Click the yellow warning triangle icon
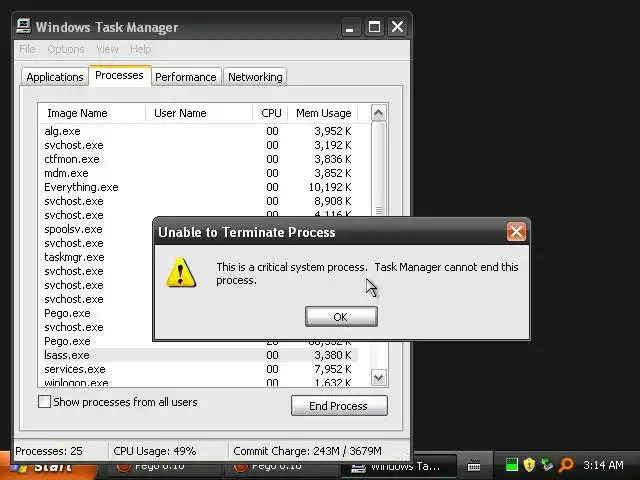 [181, 273]
